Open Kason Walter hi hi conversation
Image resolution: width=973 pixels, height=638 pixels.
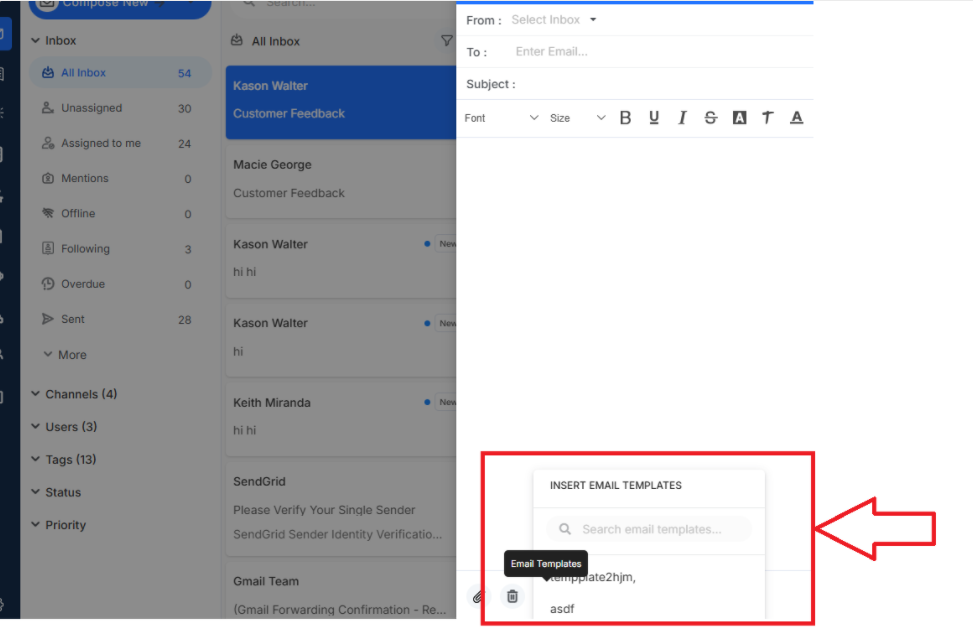341,260
